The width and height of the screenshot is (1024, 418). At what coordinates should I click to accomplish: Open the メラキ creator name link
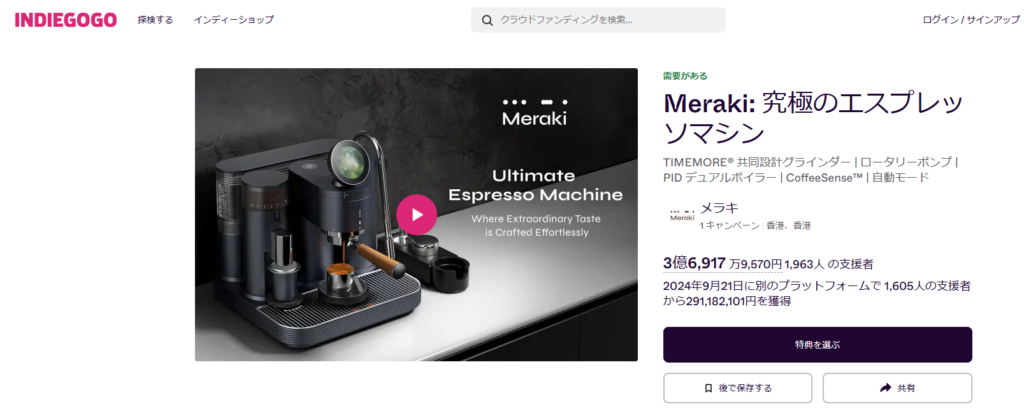(x=720, y=208)
